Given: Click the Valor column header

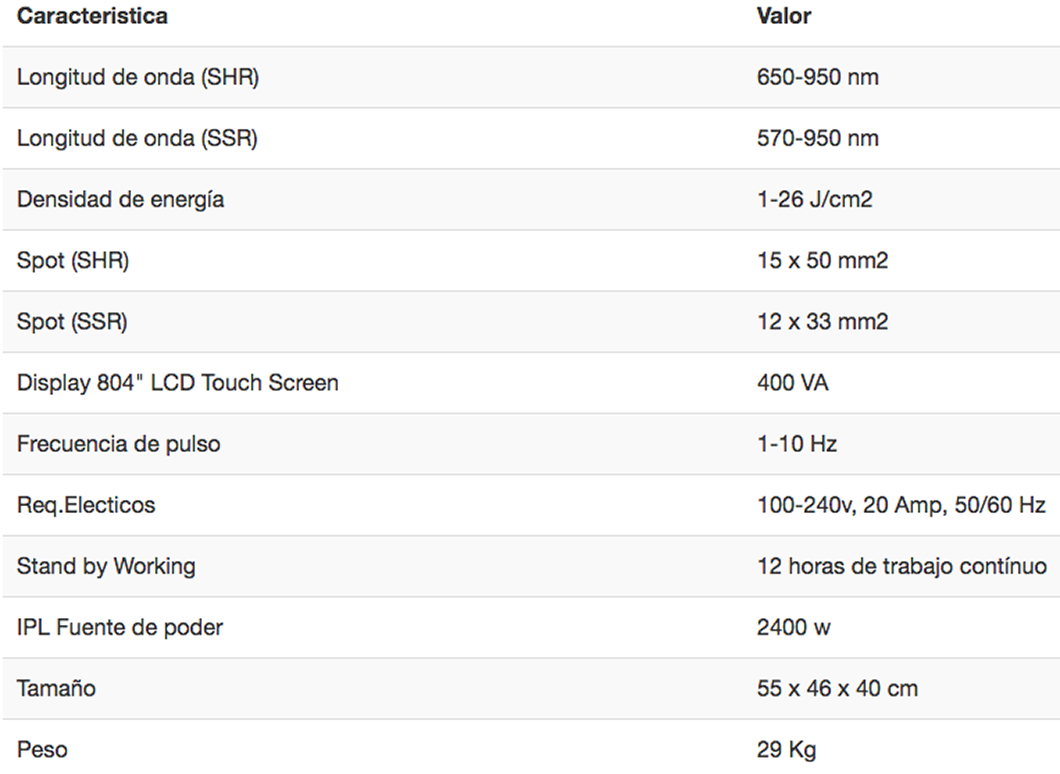Looking at the screenshot, I should pos(784,16).
